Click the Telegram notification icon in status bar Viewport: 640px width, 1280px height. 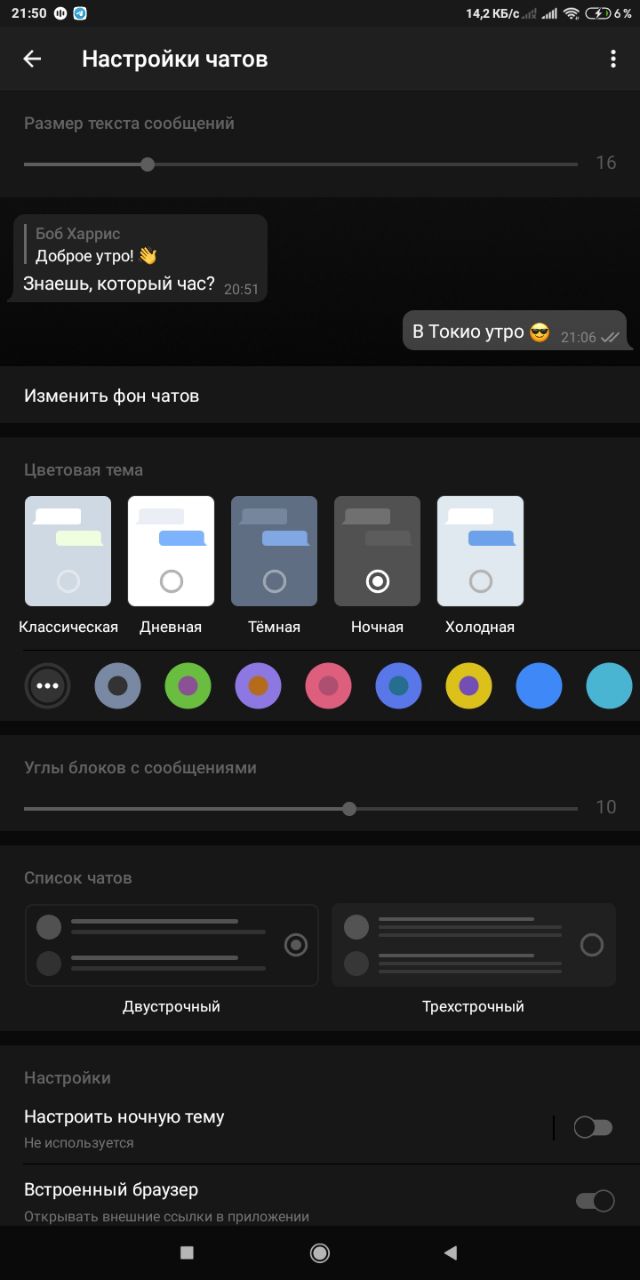click(x=80, y=13)
